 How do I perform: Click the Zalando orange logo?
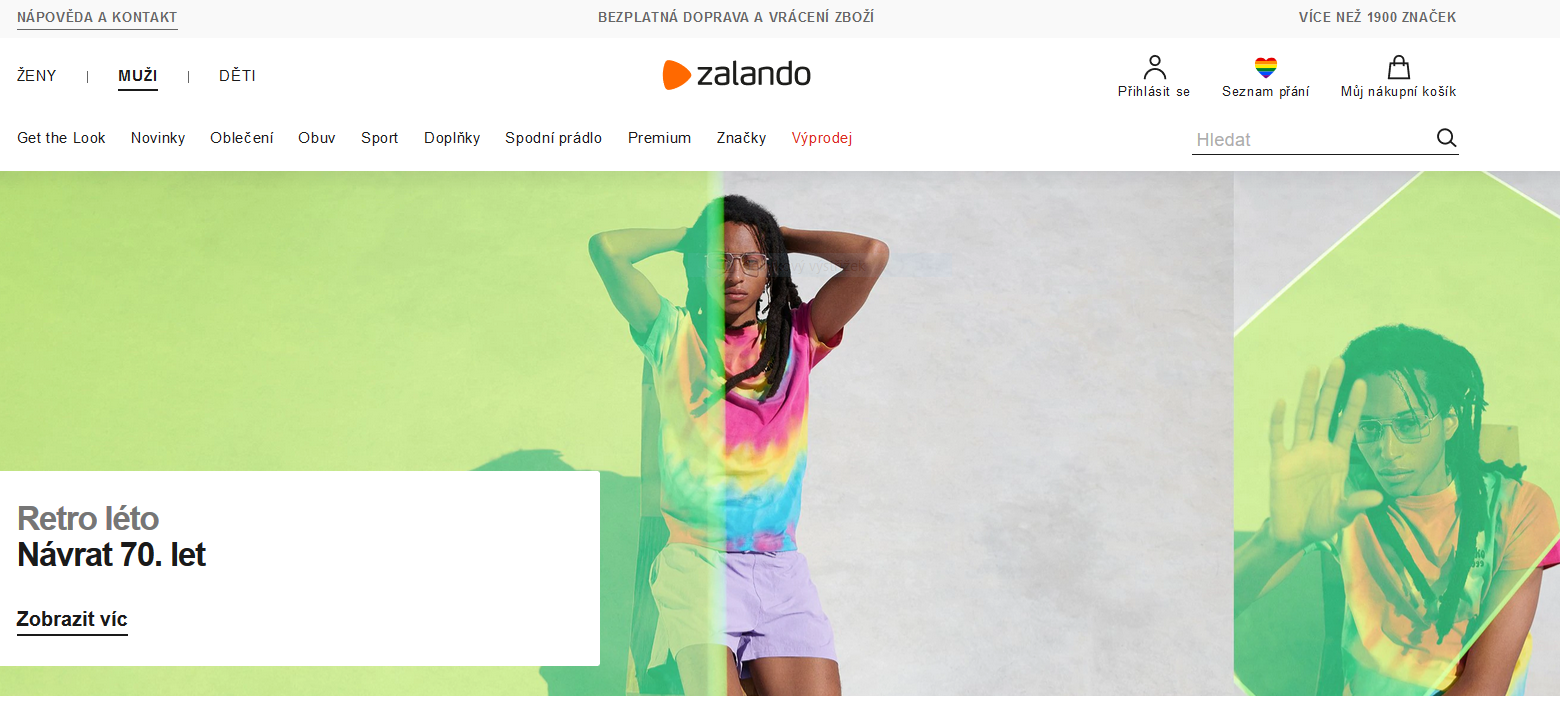coord(736,74)
